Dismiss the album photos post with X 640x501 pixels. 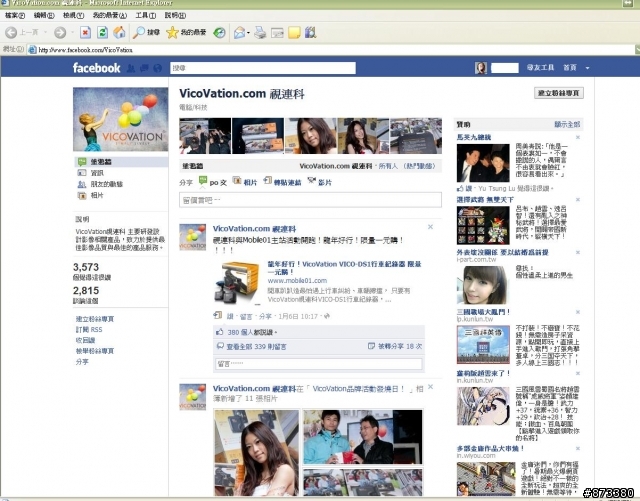430,387
